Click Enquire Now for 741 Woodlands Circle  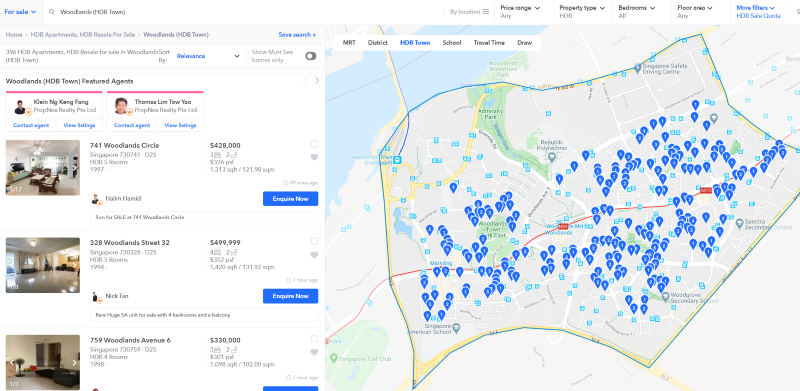point(290,199)
